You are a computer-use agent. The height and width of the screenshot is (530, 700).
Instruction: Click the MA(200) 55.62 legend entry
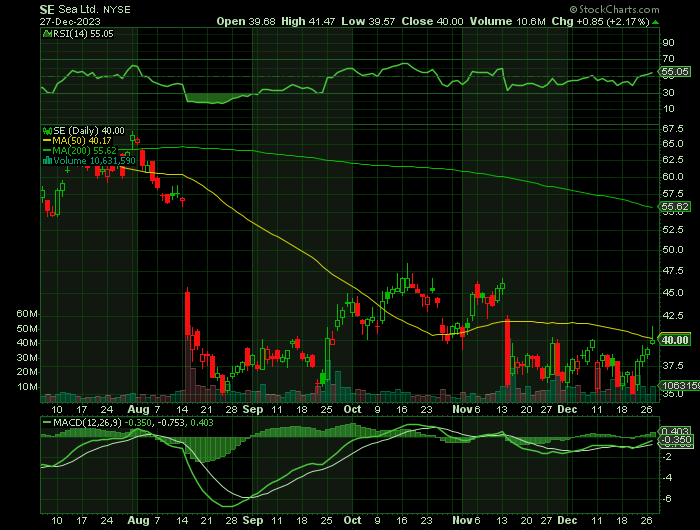click(84, 151)
